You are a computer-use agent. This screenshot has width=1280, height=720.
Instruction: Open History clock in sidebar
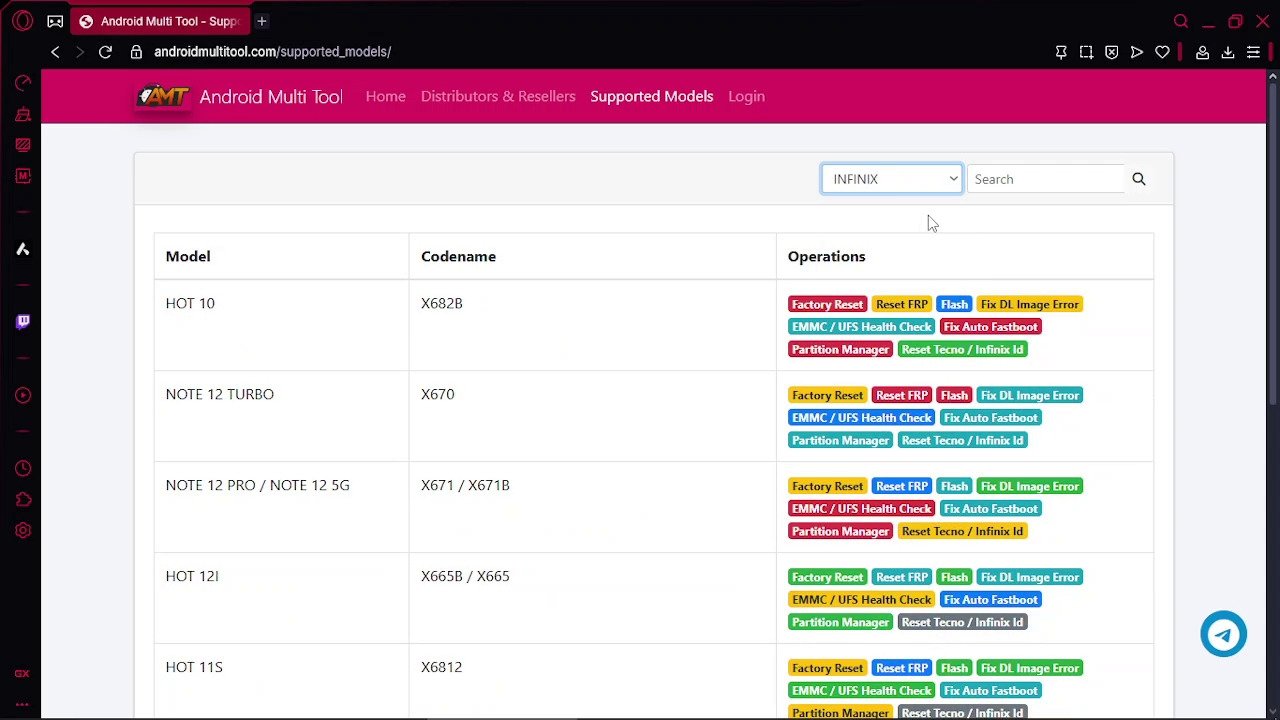coord(22,468)
